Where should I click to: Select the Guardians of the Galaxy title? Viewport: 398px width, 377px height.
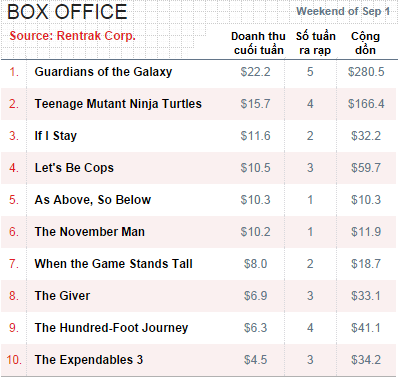pos(103,72)
